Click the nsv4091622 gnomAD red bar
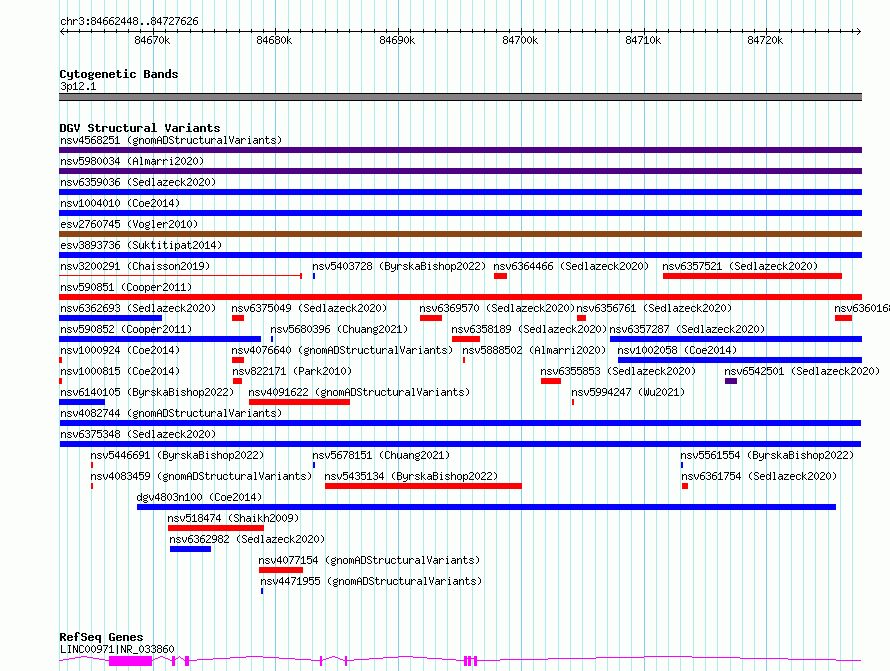 coord(299,402)
